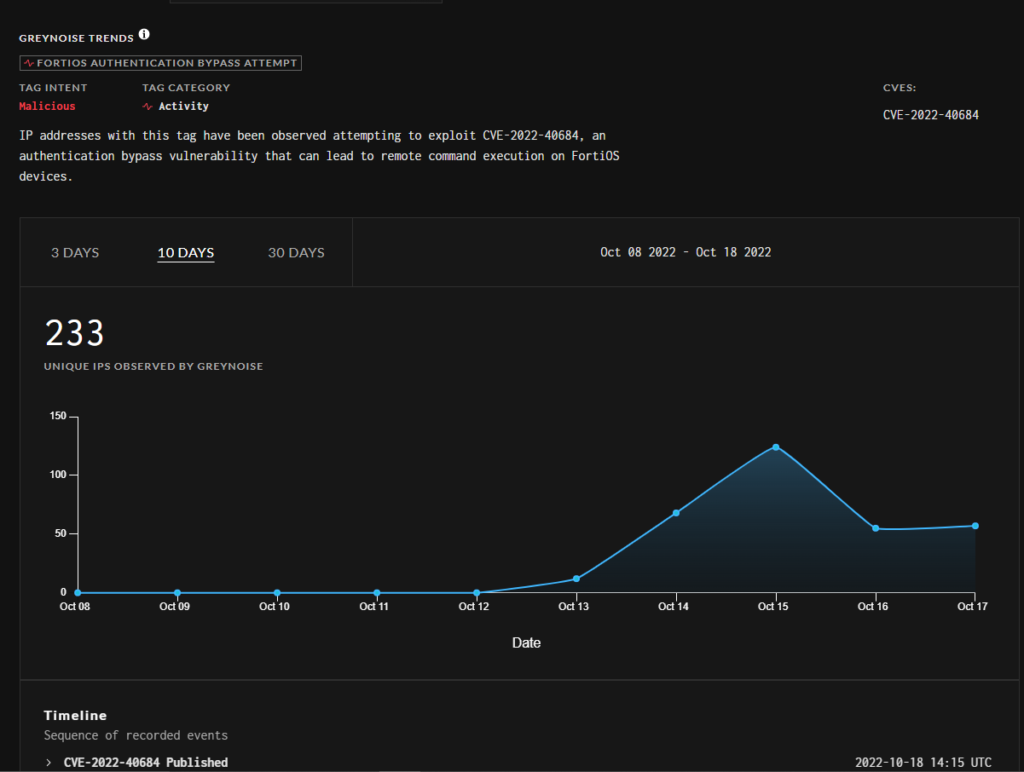1024x772 pixels.
Task: Click the Oct 15 peak data point
Action: pos(776,447)
